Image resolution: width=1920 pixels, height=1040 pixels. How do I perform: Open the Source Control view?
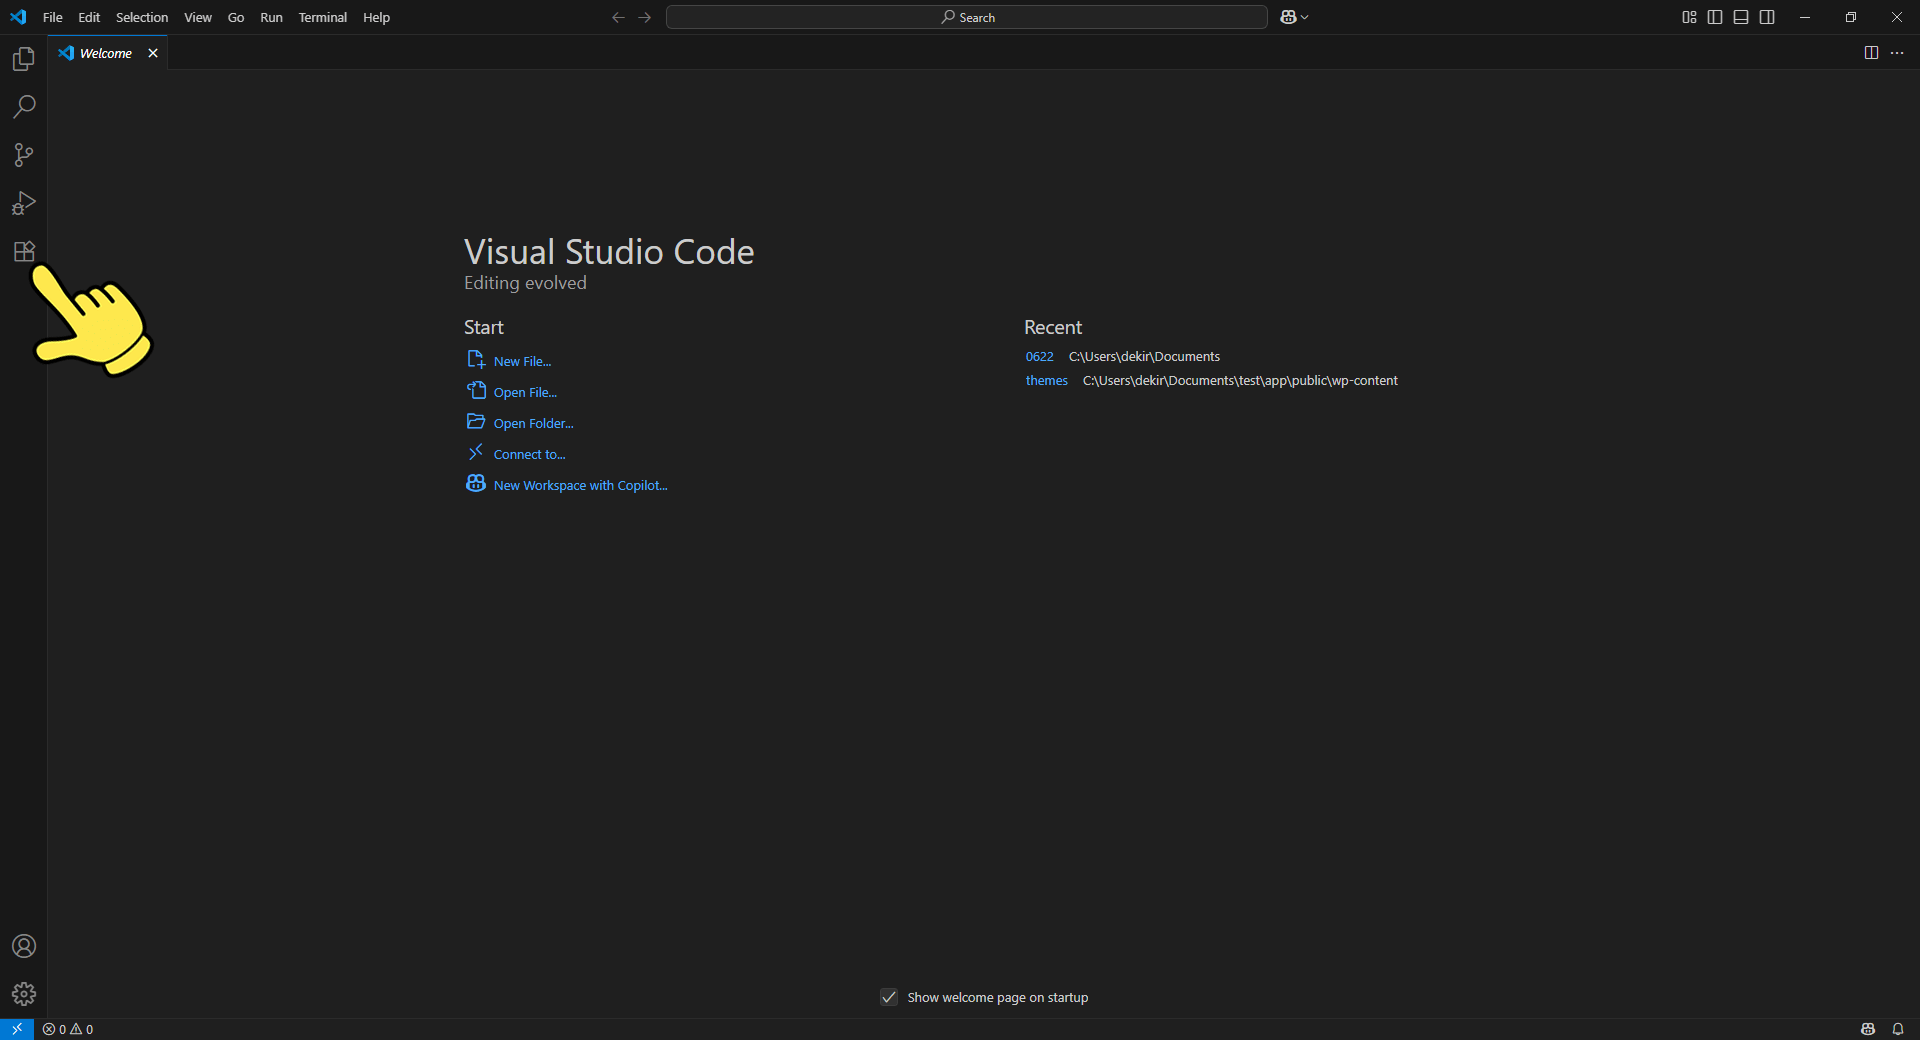click(x=24, y=155)
